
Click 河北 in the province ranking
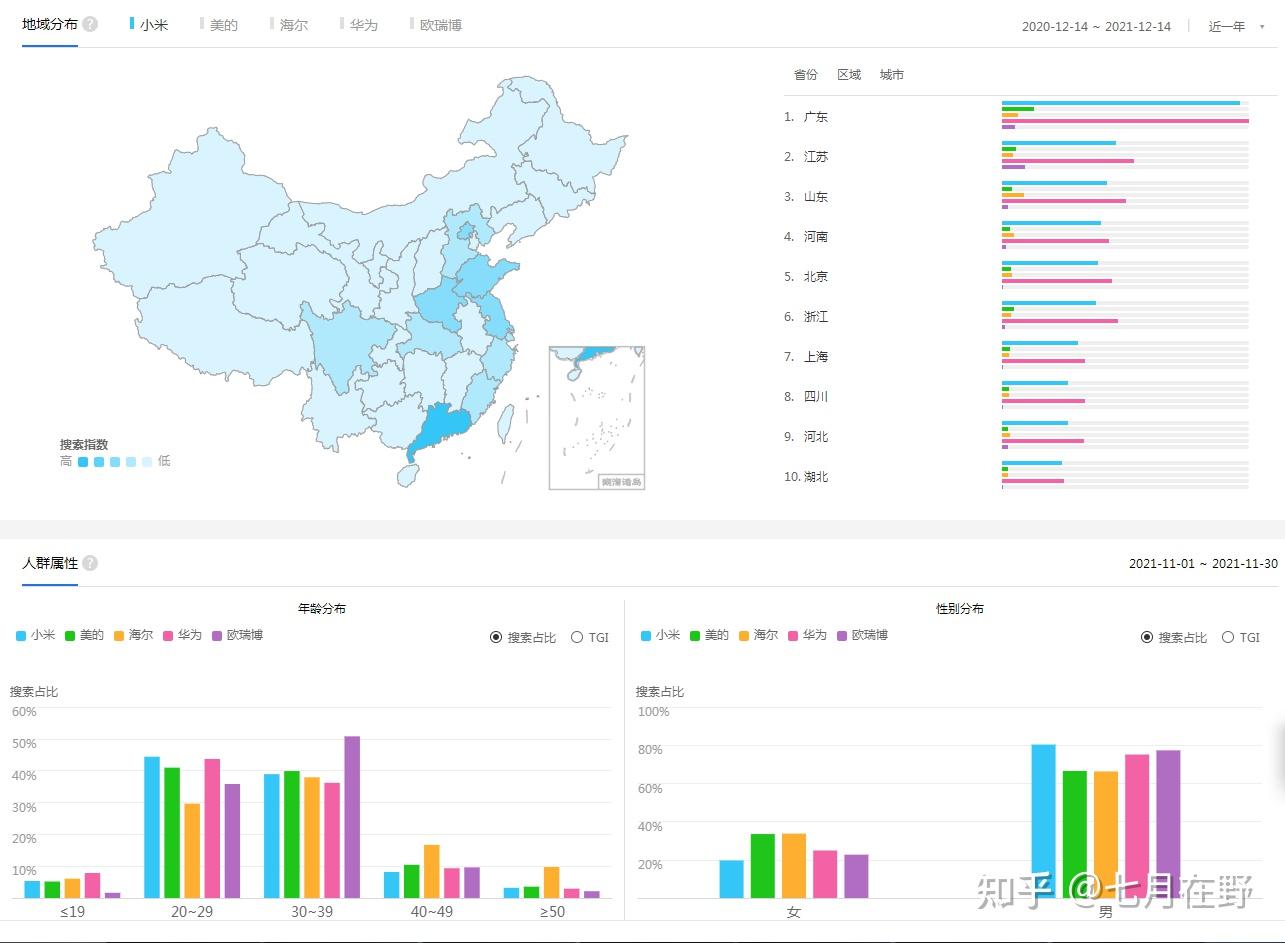pos(816,437)
